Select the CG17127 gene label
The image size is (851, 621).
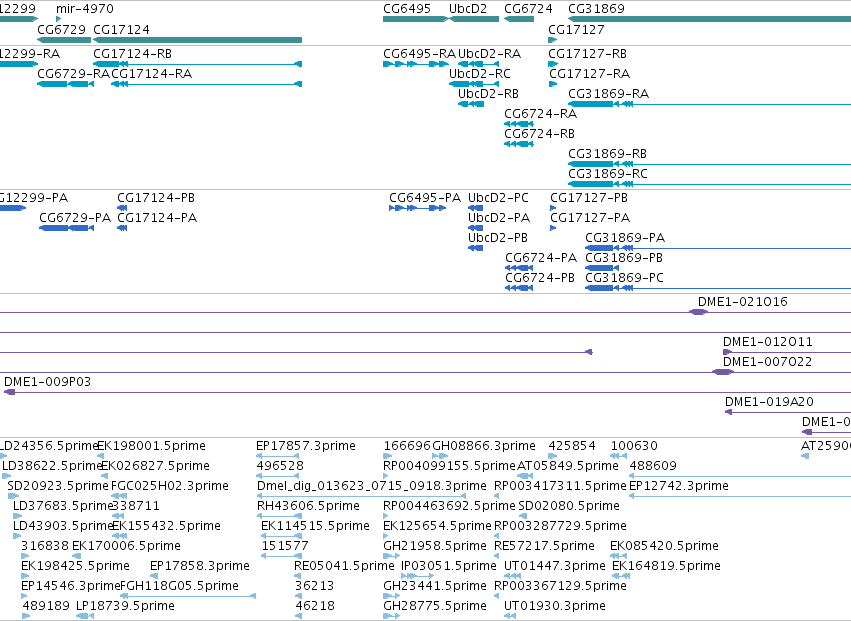(576, 29)
